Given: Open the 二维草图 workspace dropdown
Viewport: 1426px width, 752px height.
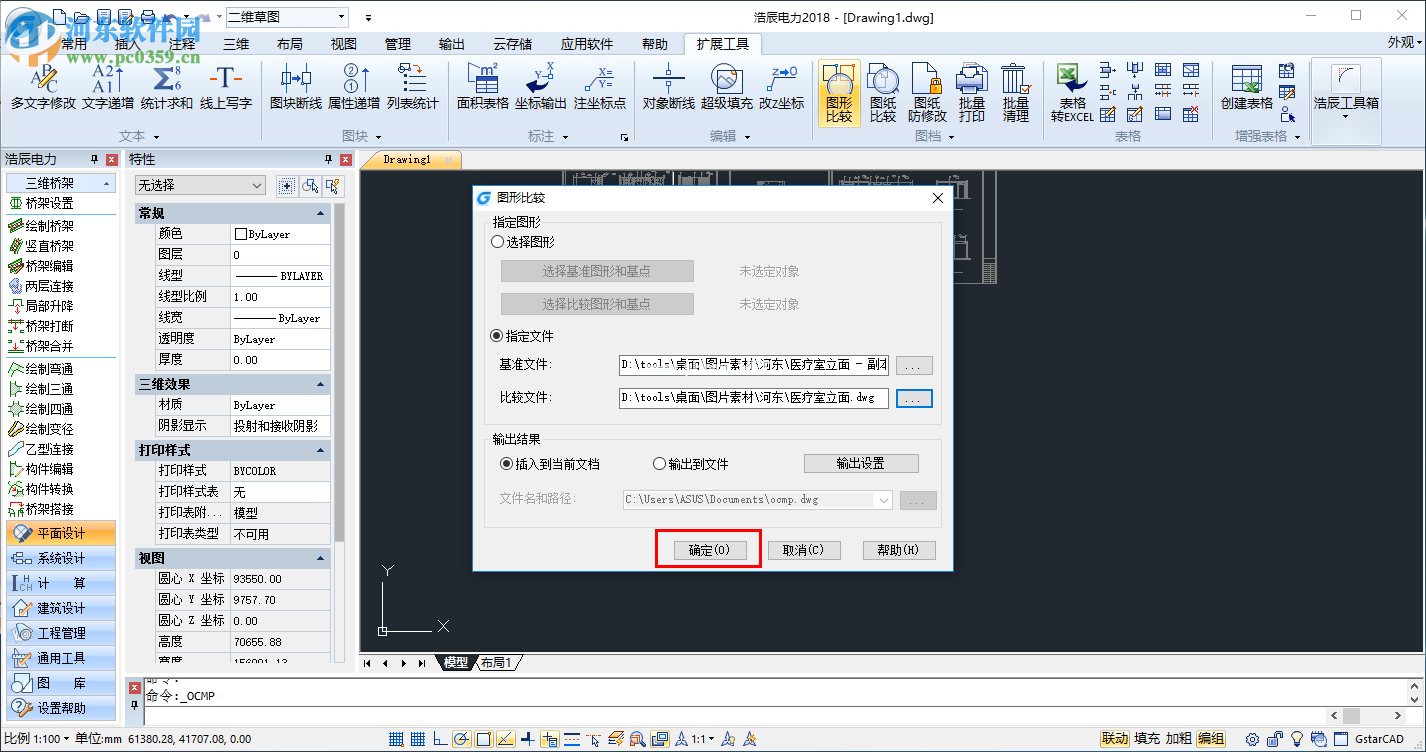Looking at the screenshot, I should click(287, 17).
